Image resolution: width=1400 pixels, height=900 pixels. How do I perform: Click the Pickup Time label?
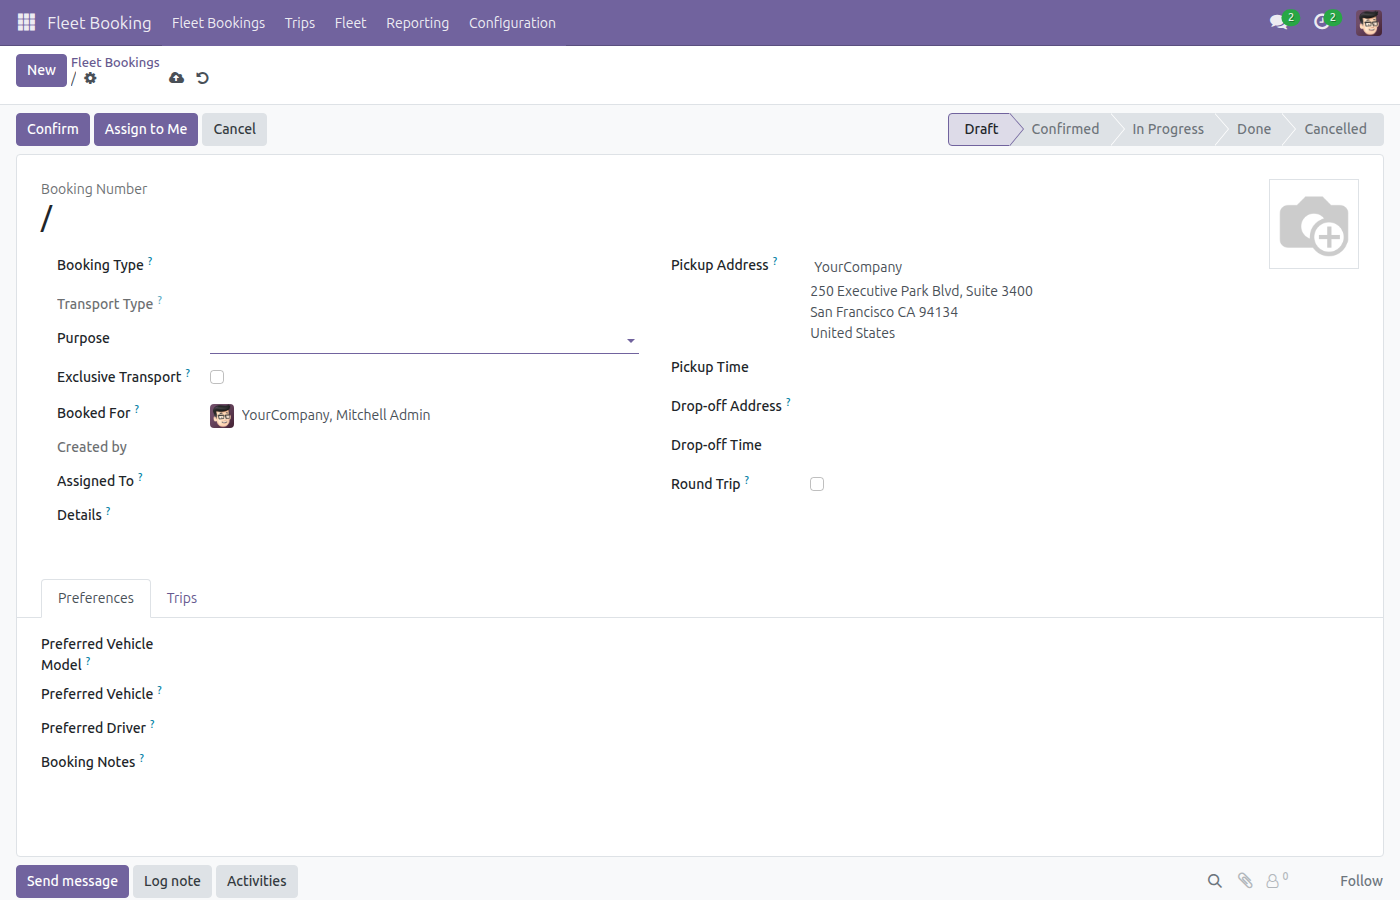coord(710,367)
